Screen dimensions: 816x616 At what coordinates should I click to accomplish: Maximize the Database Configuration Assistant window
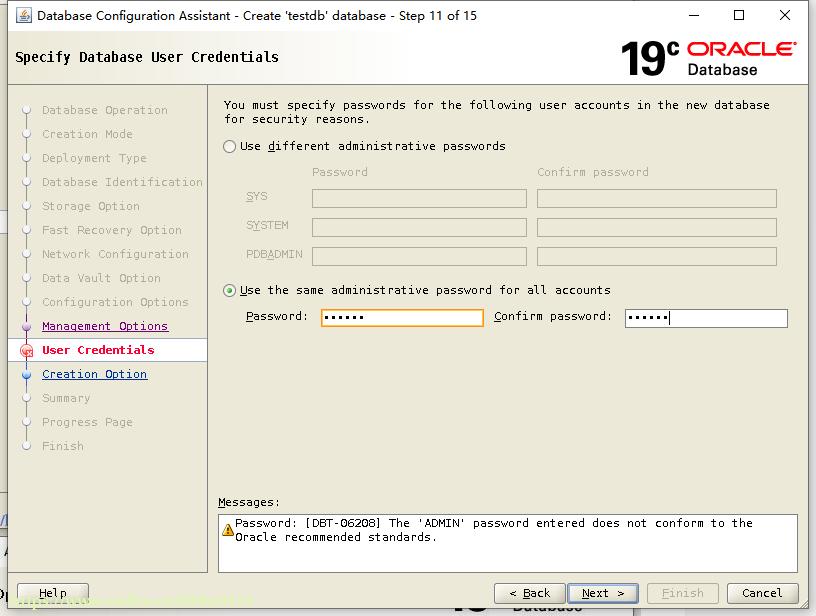coord(739,16)
